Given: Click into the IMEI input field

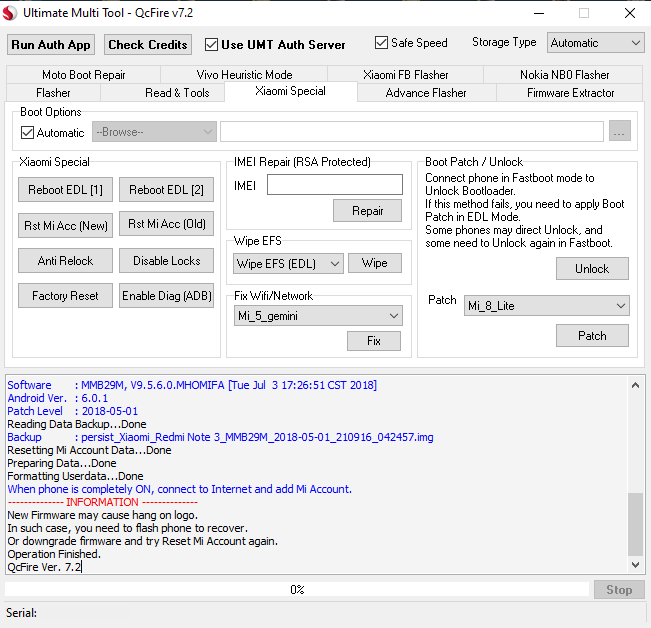Looking at the screenshot, I should coord(335,184).
